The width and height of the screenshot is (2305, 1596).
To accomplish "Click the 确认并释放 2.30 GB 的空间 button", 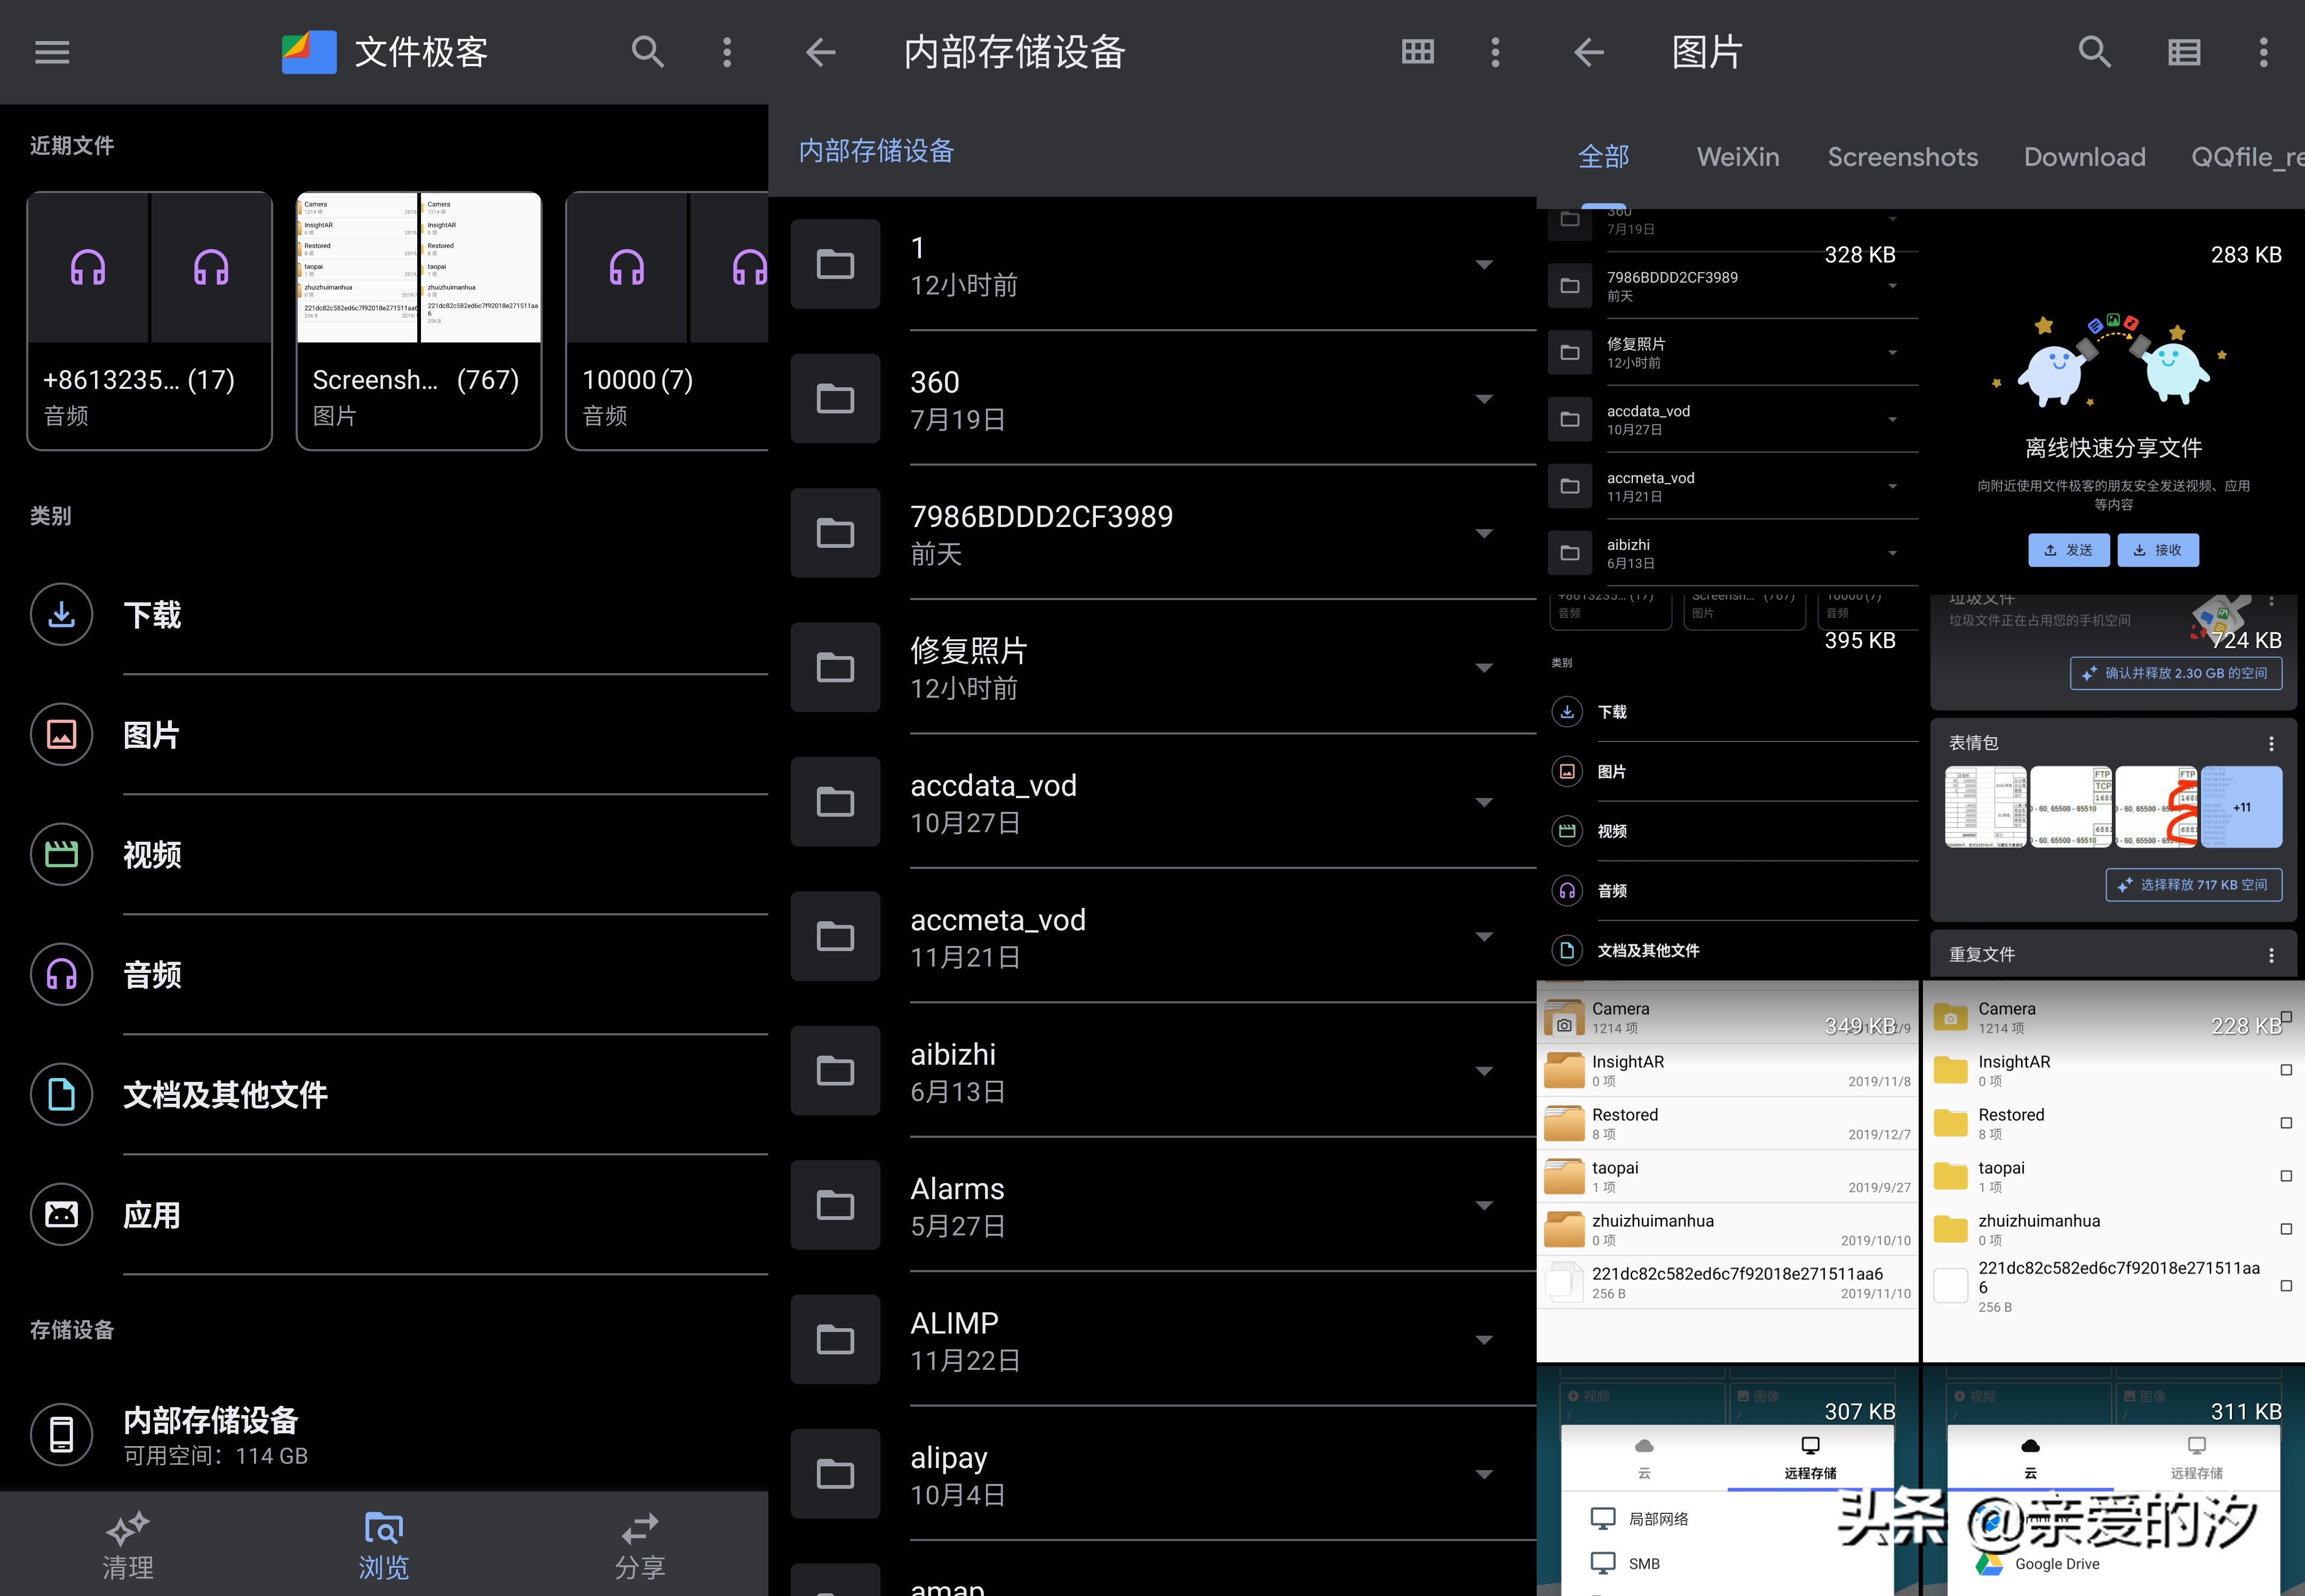I will [x=2175, y=673].
